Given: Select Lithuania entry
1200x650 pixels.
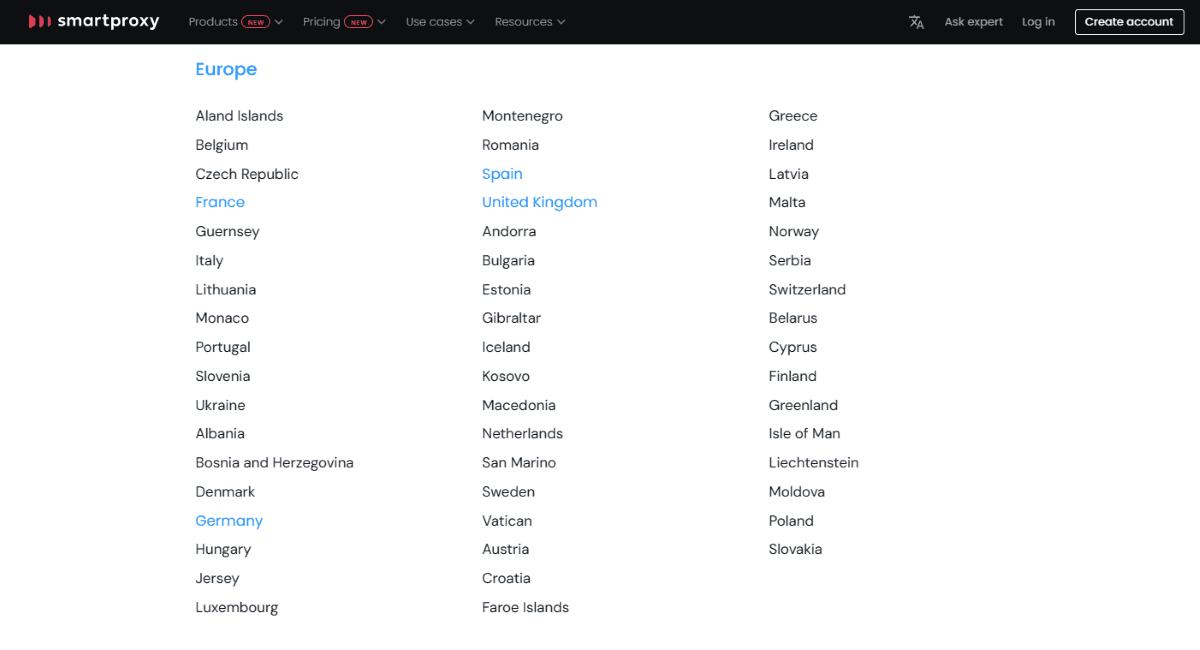Looking at the screenshot, I should 226,289.
